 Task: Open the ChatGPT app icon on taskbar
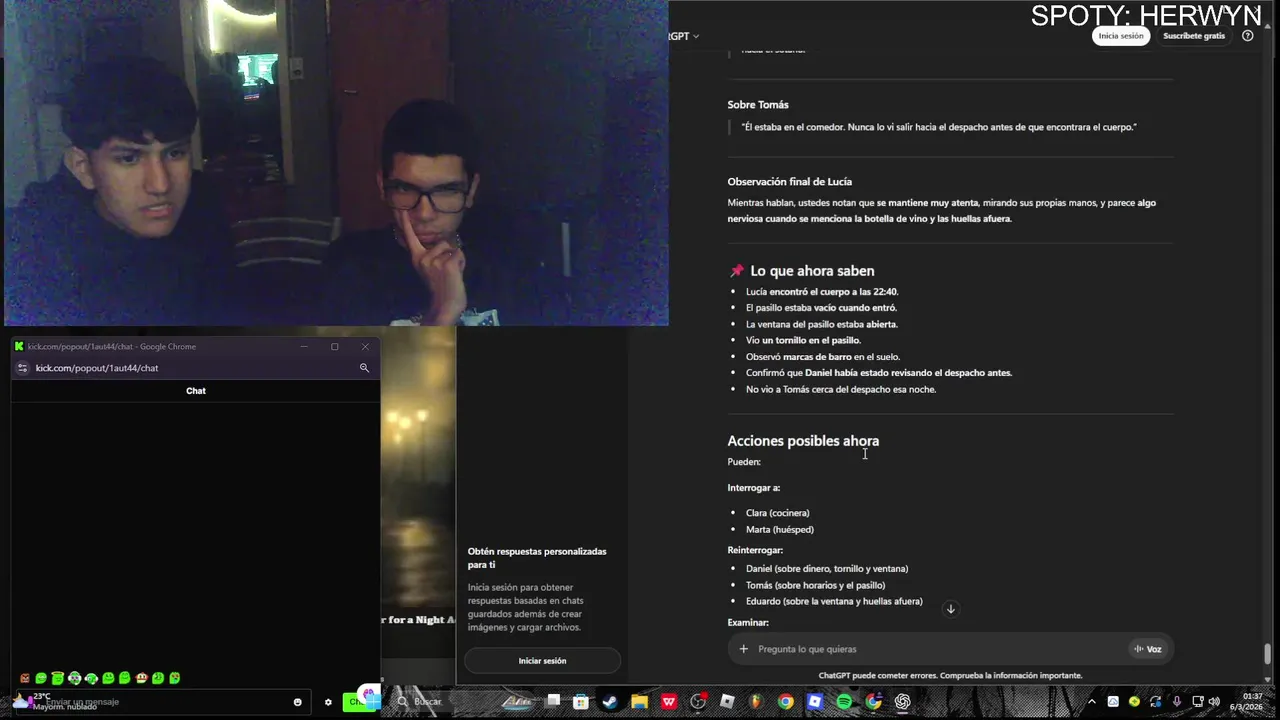point(903,702)
